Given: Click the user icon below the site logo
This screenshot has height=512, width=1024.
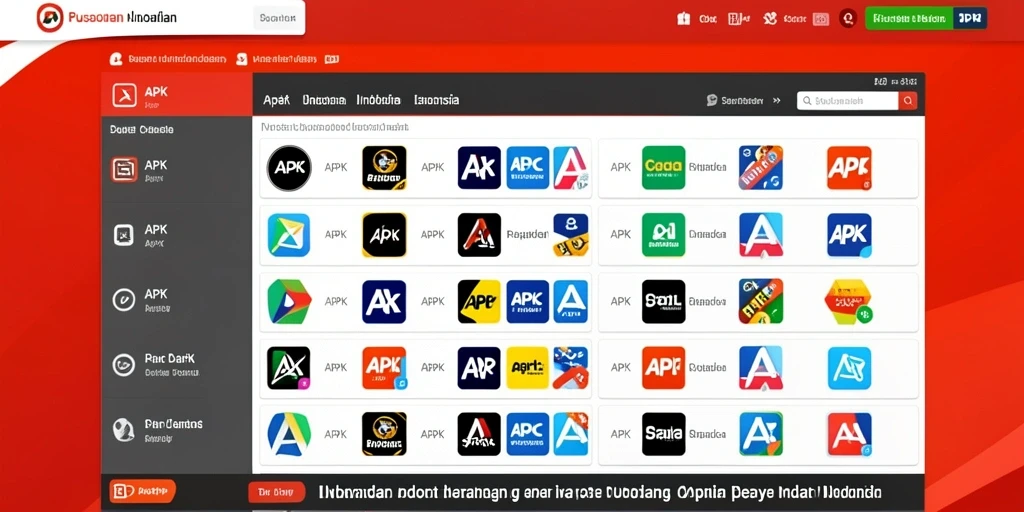Looking at the screenshot, I should tap(116, 59).
